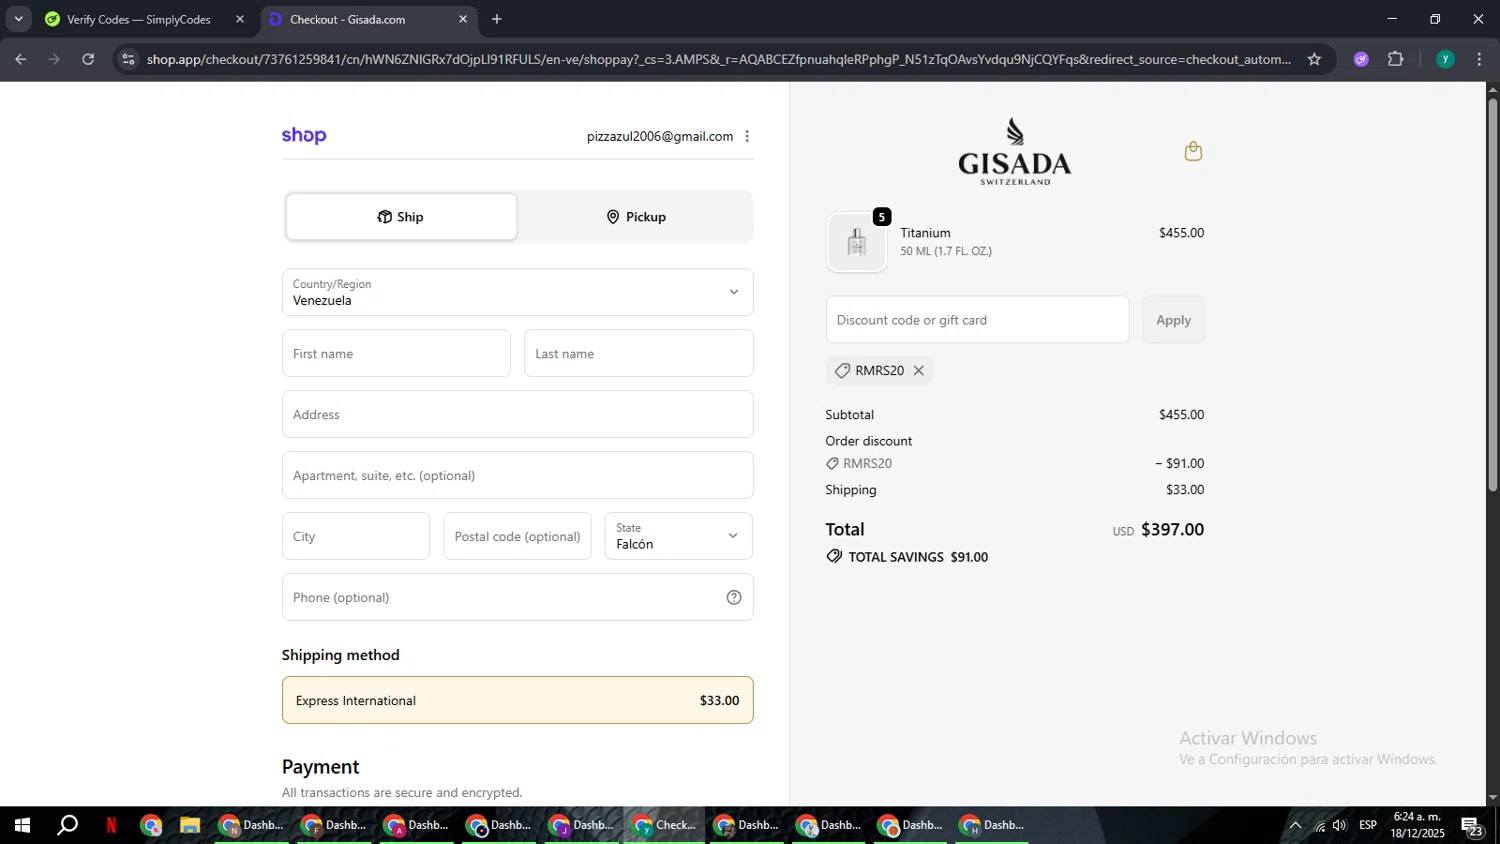
Task: Click the ESP language indicator
Action: tap(1368, 825)
